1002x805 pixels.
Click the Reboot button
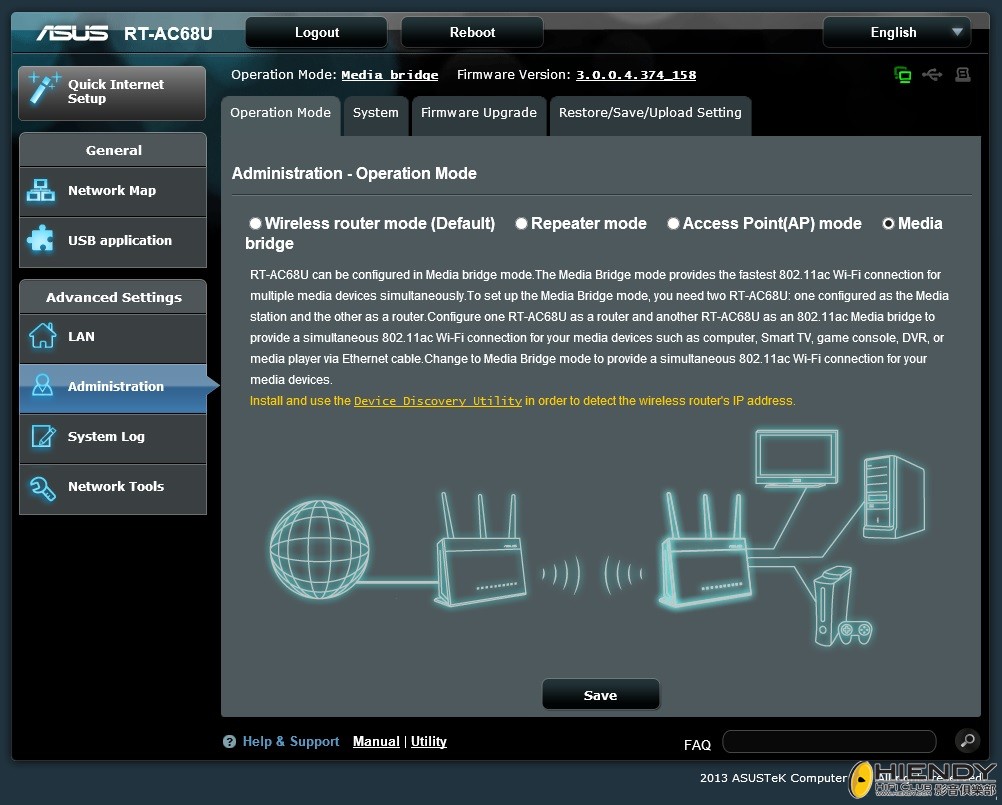(472, 33)
